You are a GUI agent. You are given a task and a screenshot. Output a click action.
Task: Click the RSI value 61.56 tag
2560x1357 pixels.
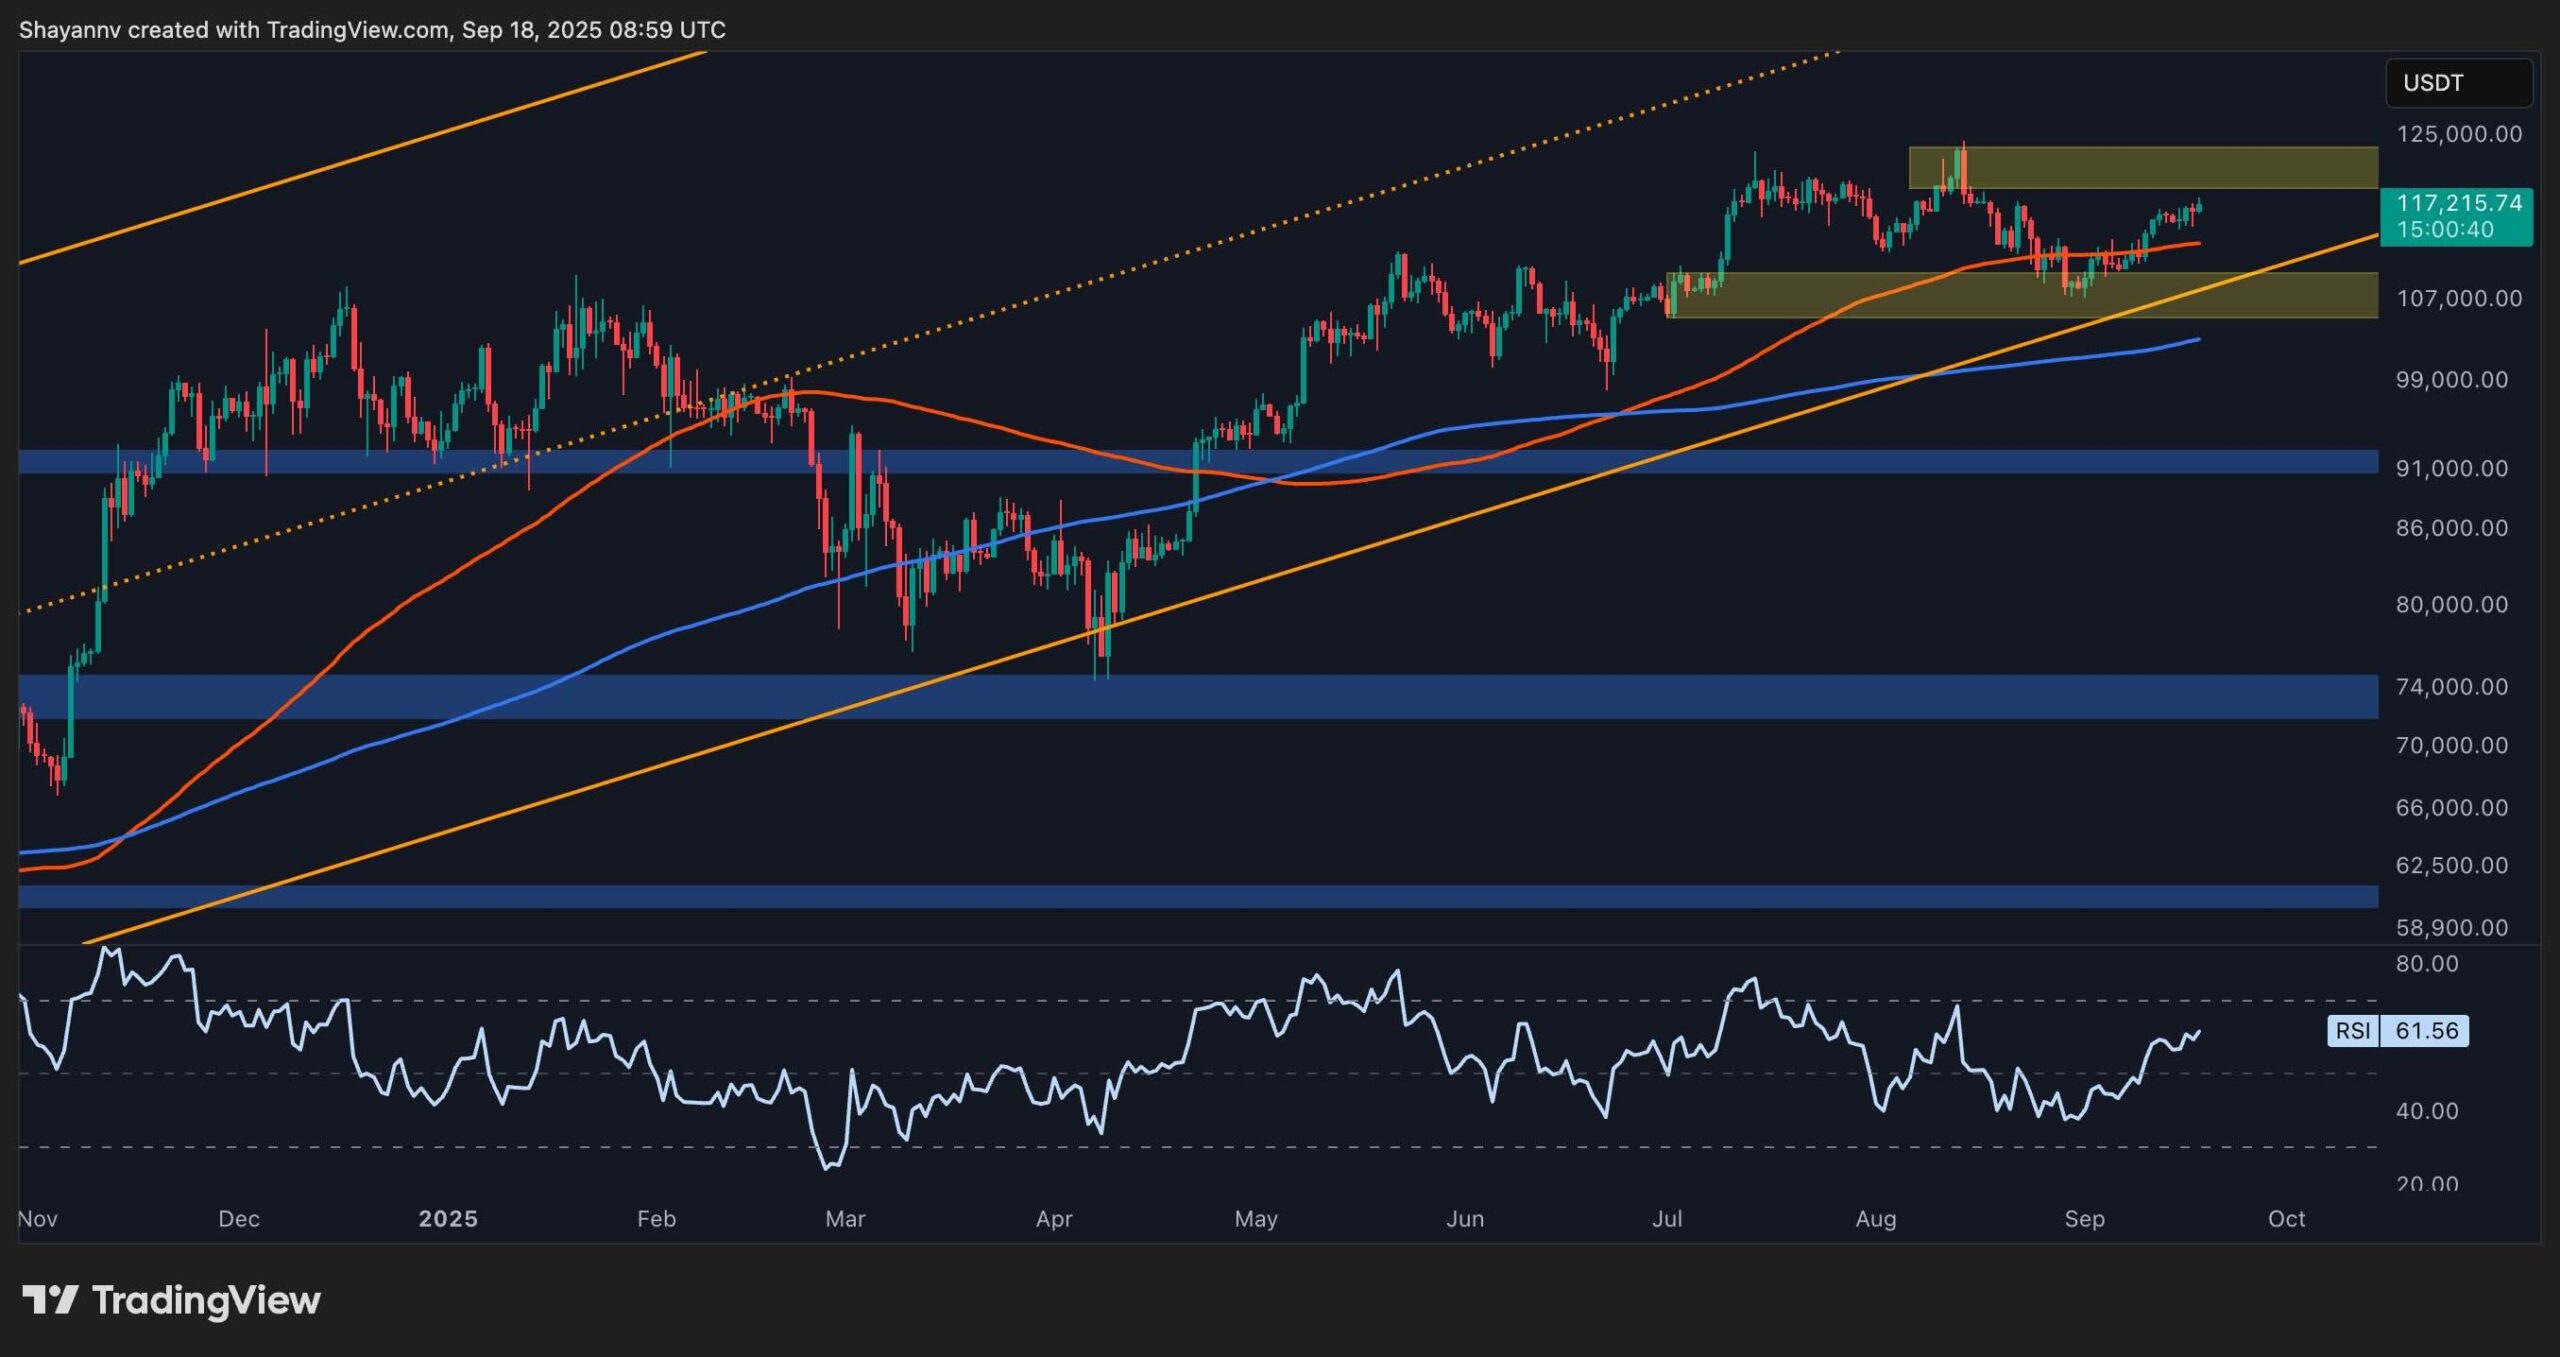(2426, 1031)
